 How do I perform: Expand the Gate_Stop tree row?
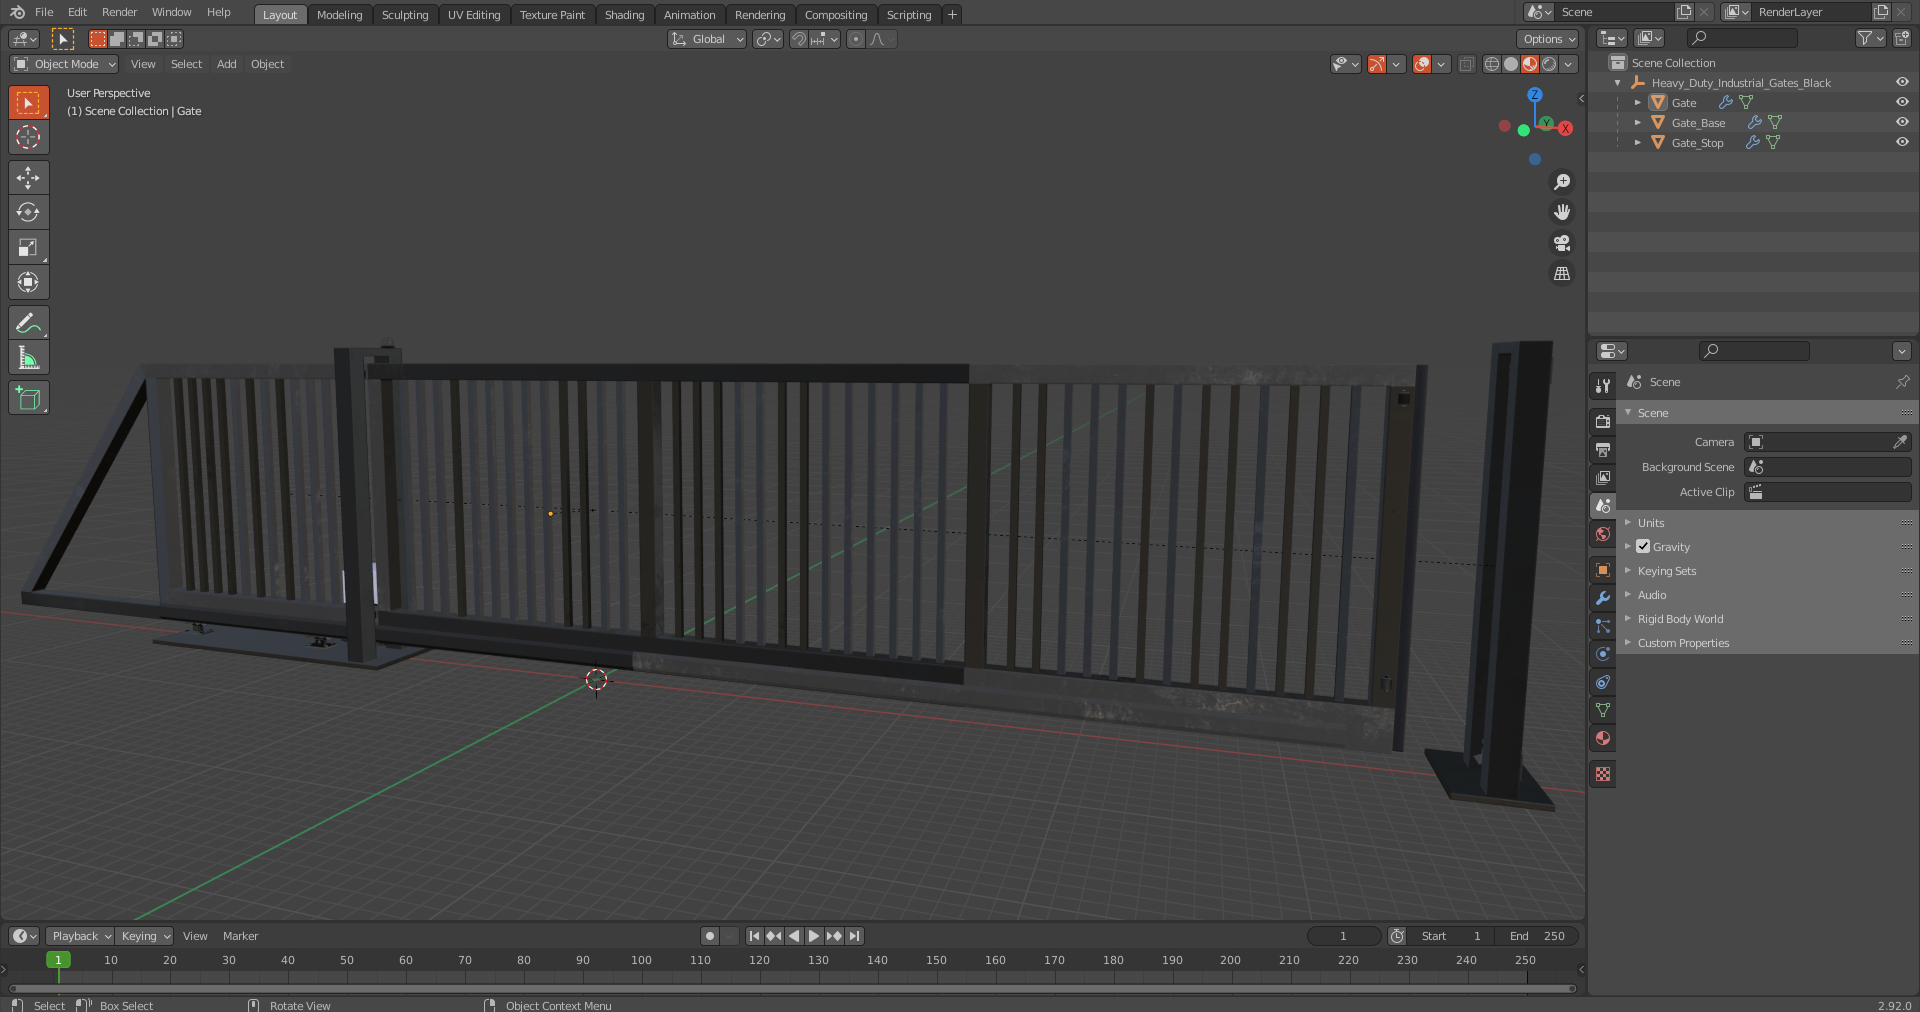(1637, 142)
